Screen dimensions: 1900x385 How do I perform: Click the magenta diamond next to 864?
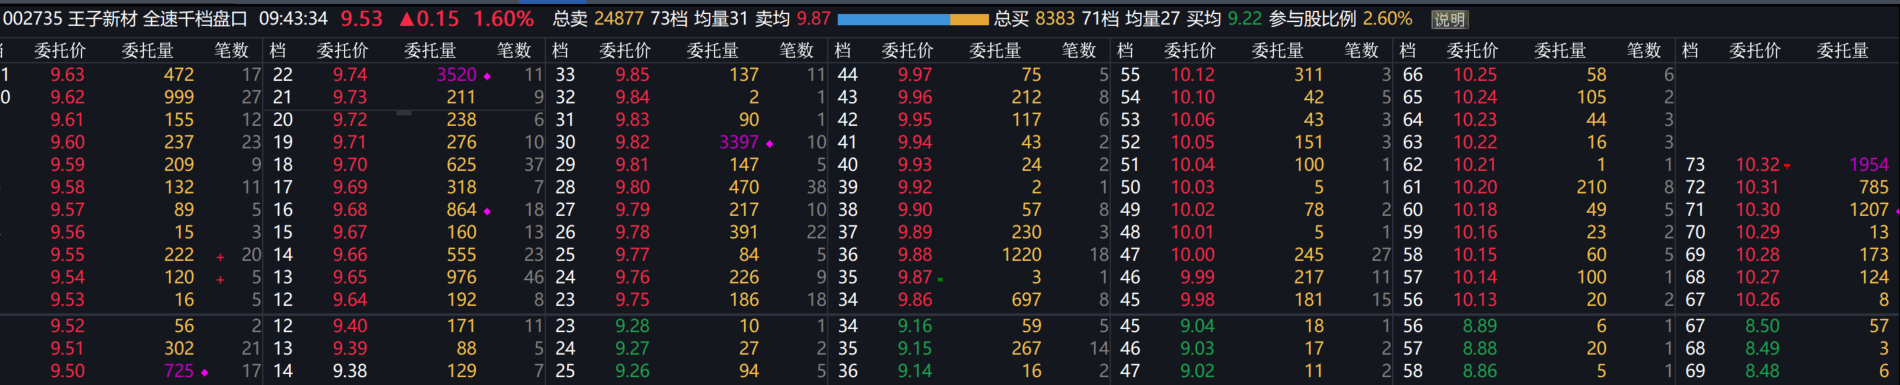coord(487,211)
